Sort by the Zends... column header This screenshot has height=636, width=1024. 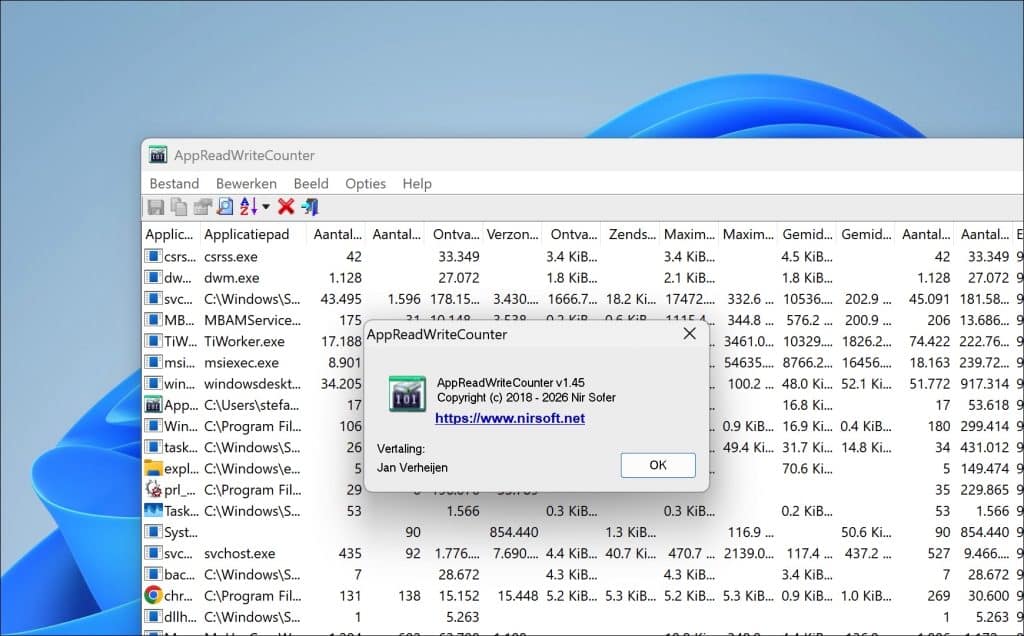[632, 234]
